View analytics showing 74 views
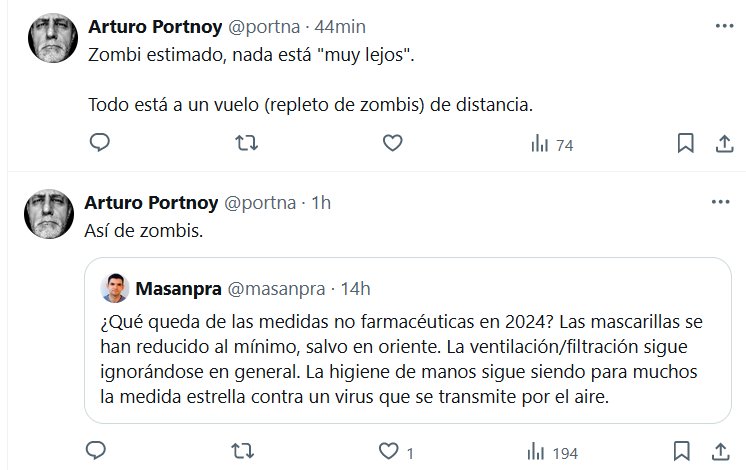Viewport: 746px width, 470px height. (551, 145)
